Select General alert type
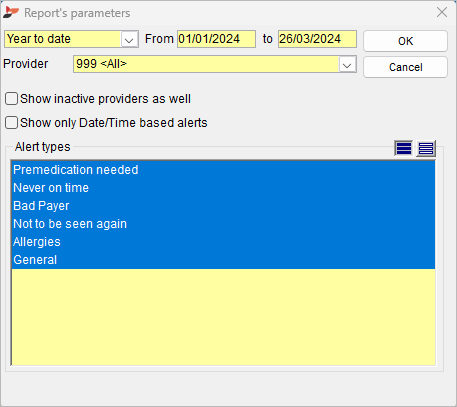457x407 pixels. (223, 260)
